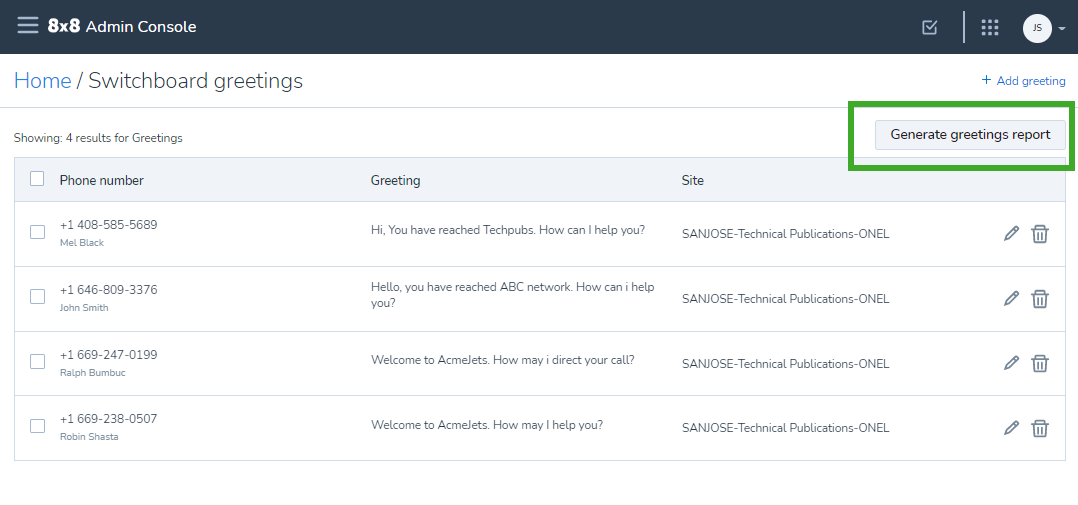Screen dimensions: 1078x505
Task: Tick the select-all checkbox in table header
Action: [x=37, y=179]
